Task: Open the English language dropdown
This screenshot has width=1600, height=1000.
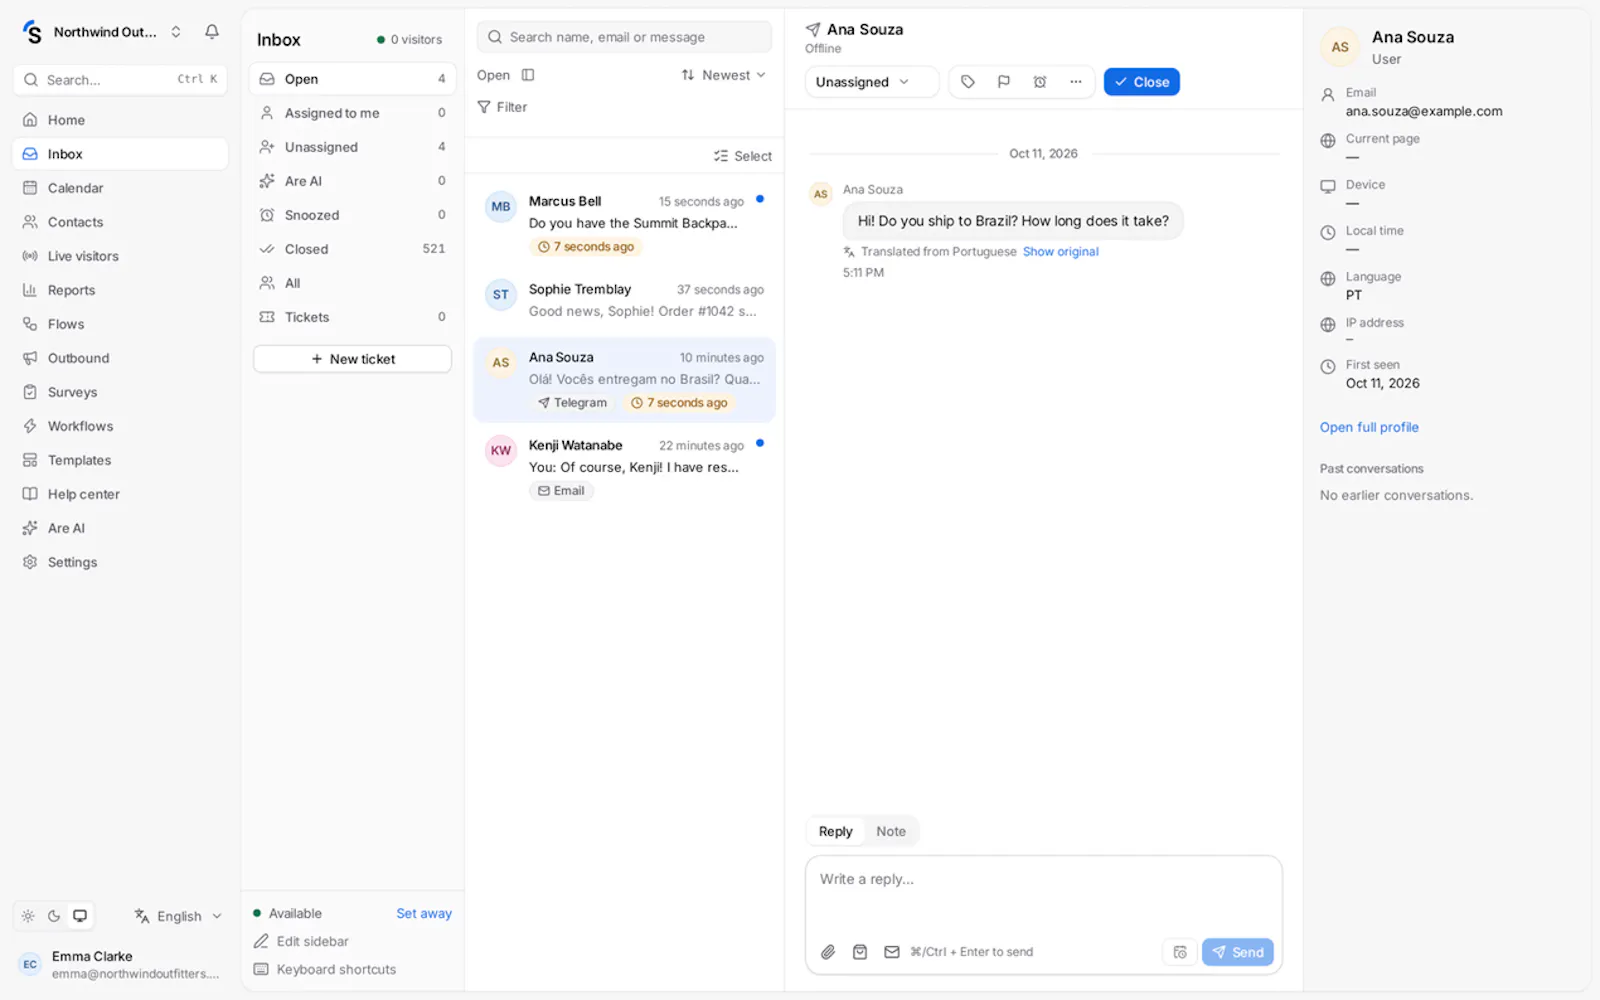Action: coord(178,916)
